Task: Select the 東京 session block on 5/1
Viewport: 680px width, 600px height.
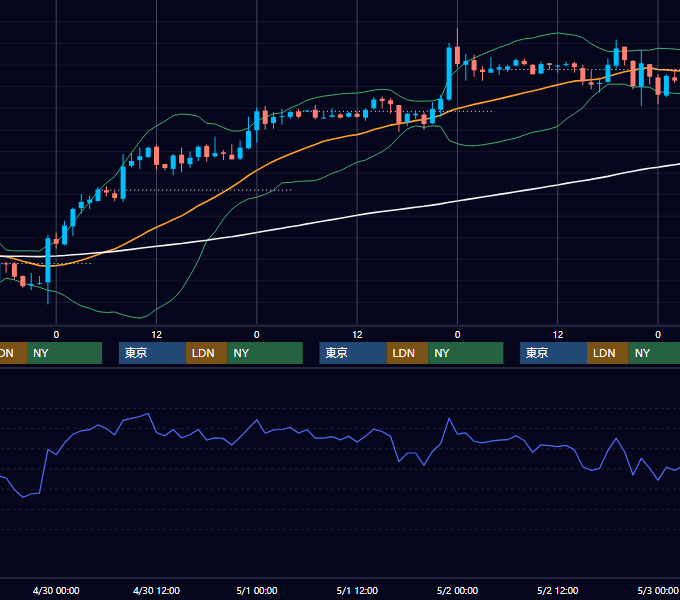Action: [x=353, y=353]
